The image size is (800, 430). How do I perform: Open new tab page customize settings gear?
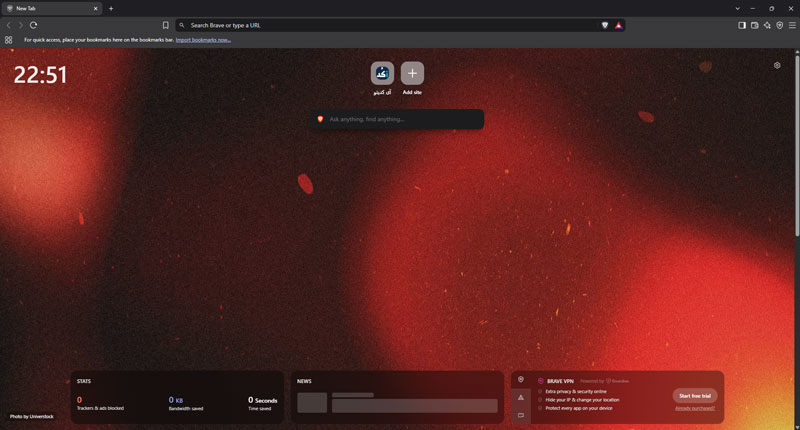point(777,65)
